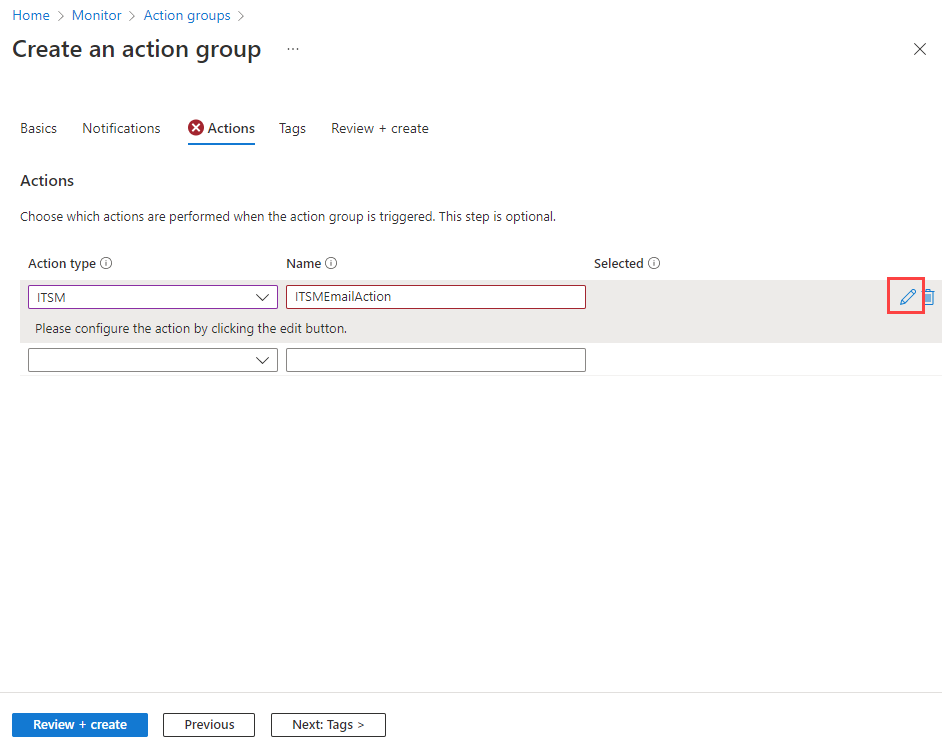Click the info icon beside Name header
942x745 pixels.
point(331,264)
